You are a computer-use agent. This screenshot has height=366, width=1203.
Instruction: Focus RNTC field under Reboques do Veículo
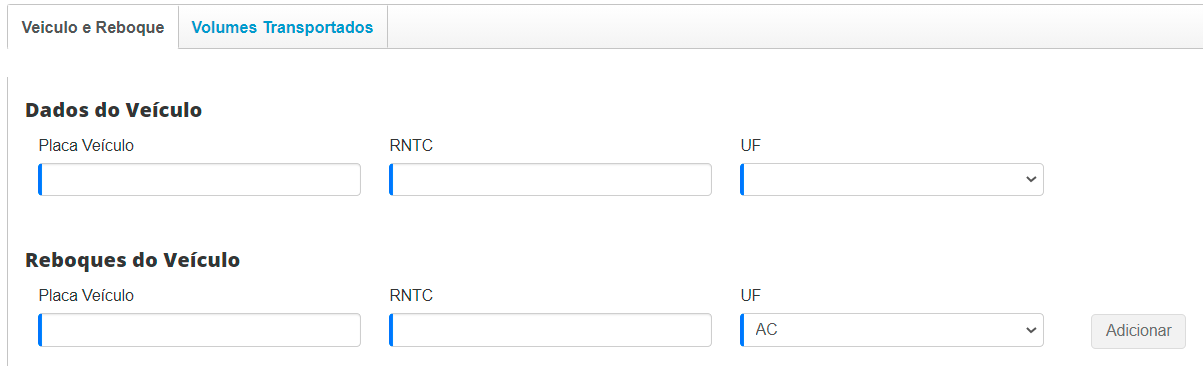551,330
